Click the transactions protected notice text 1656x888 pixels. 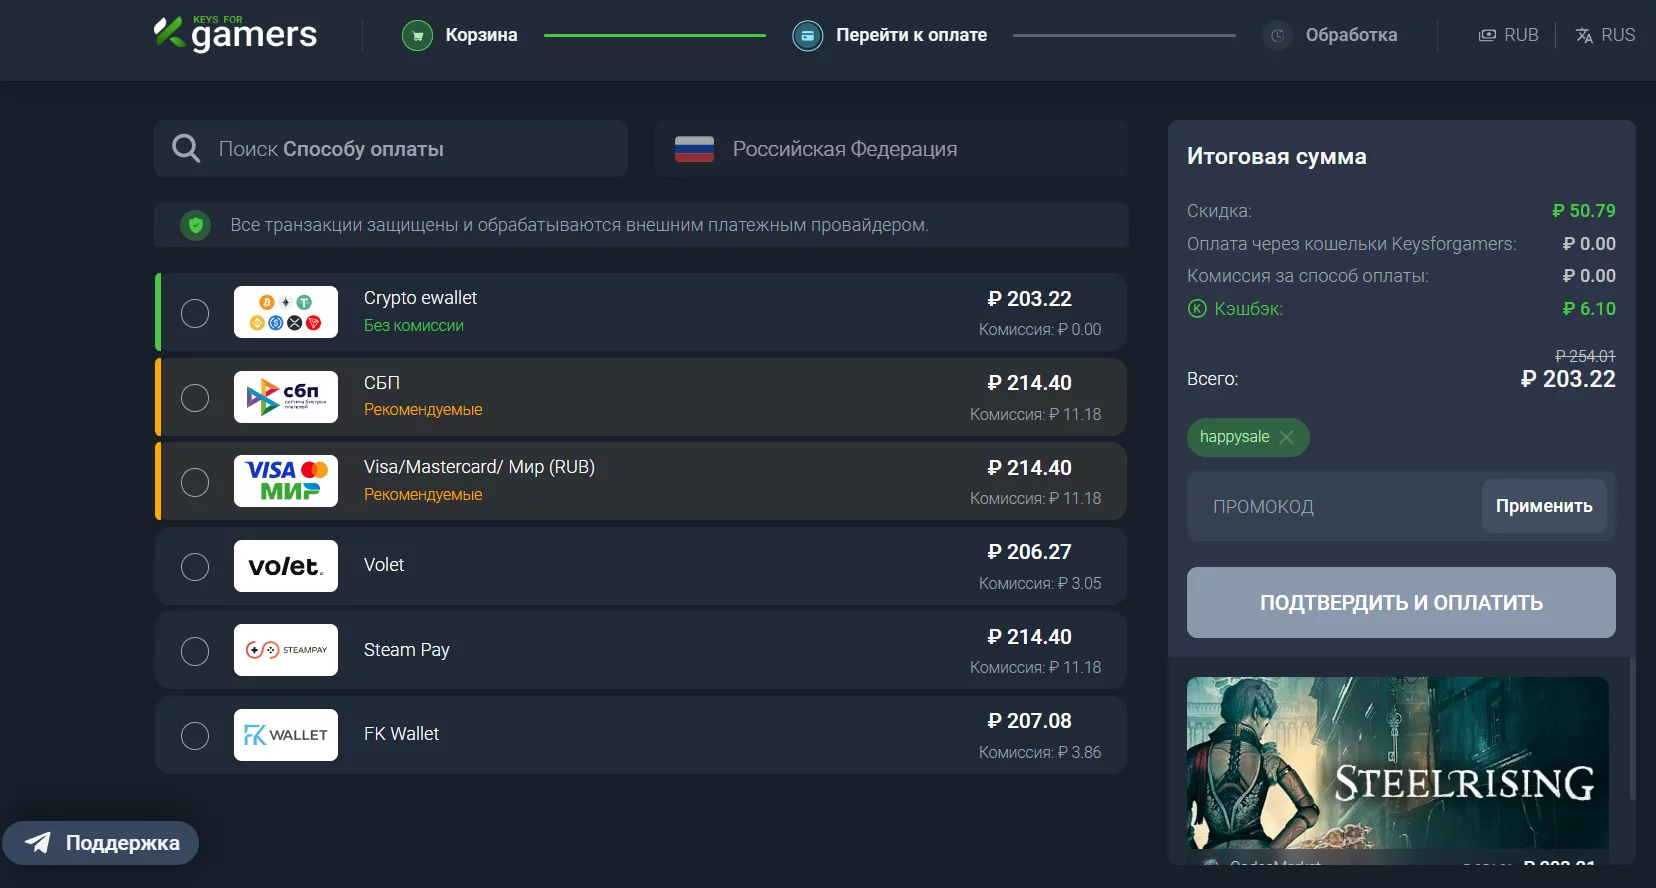[x=579, y=225]
